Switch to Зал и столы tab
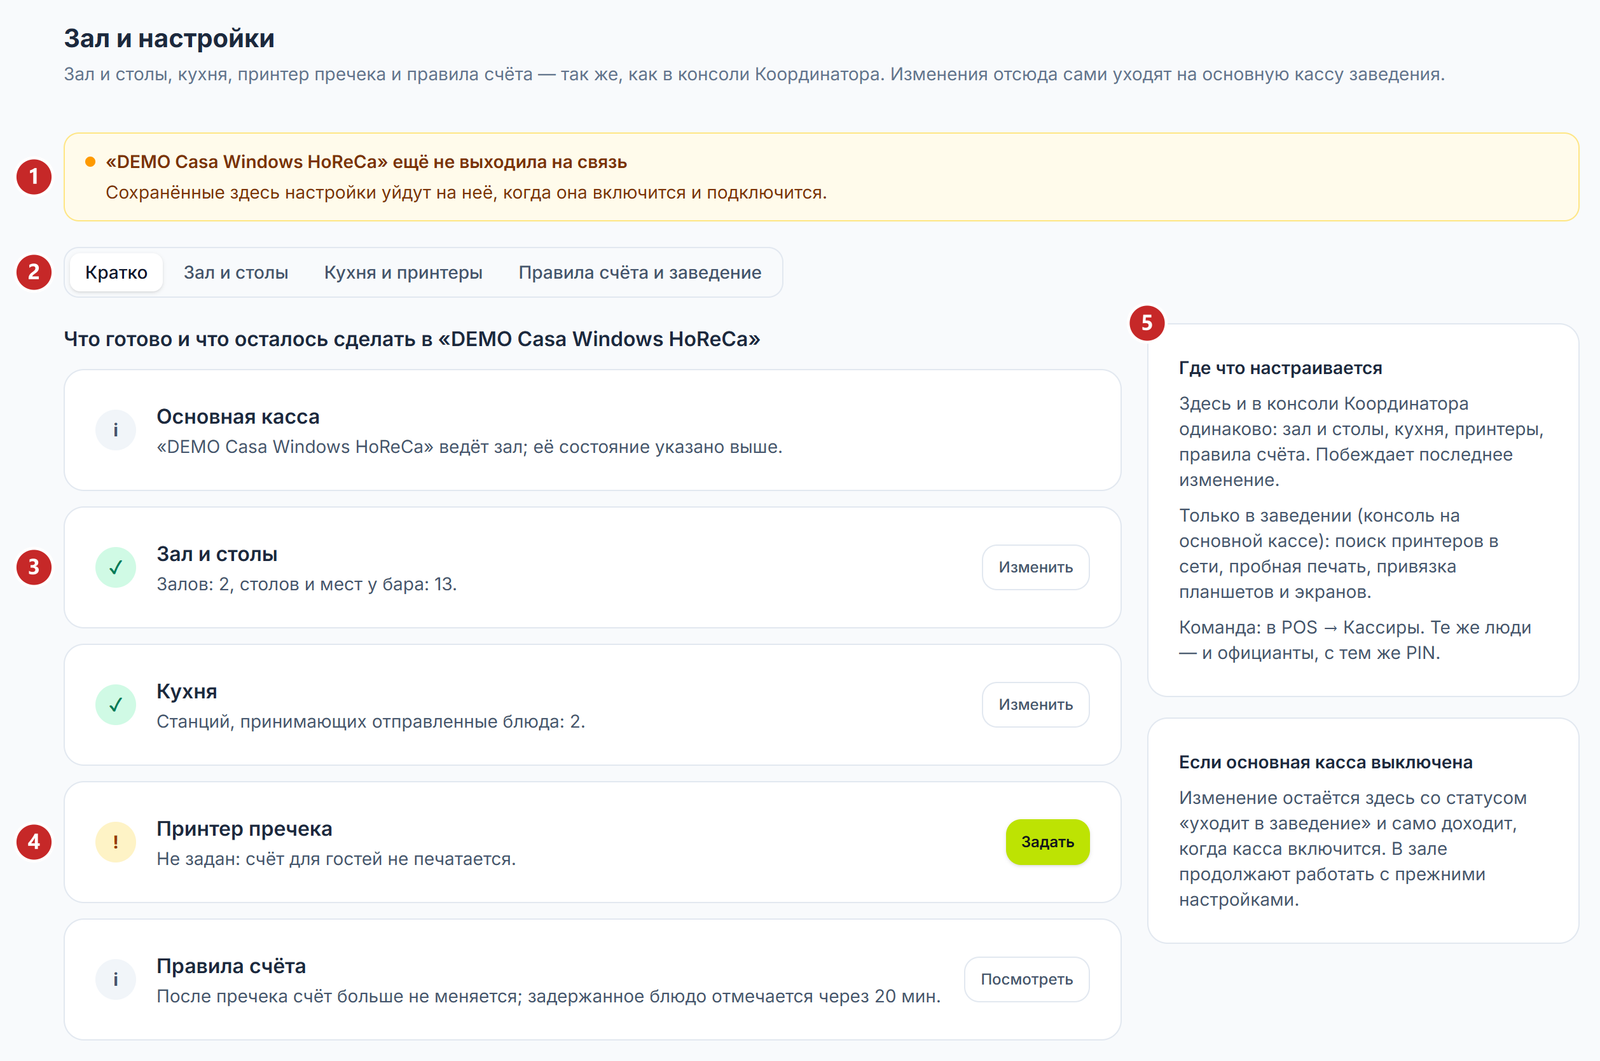Image resolution: width=1600 pixels, height=1061 pixels. [236, 272]
